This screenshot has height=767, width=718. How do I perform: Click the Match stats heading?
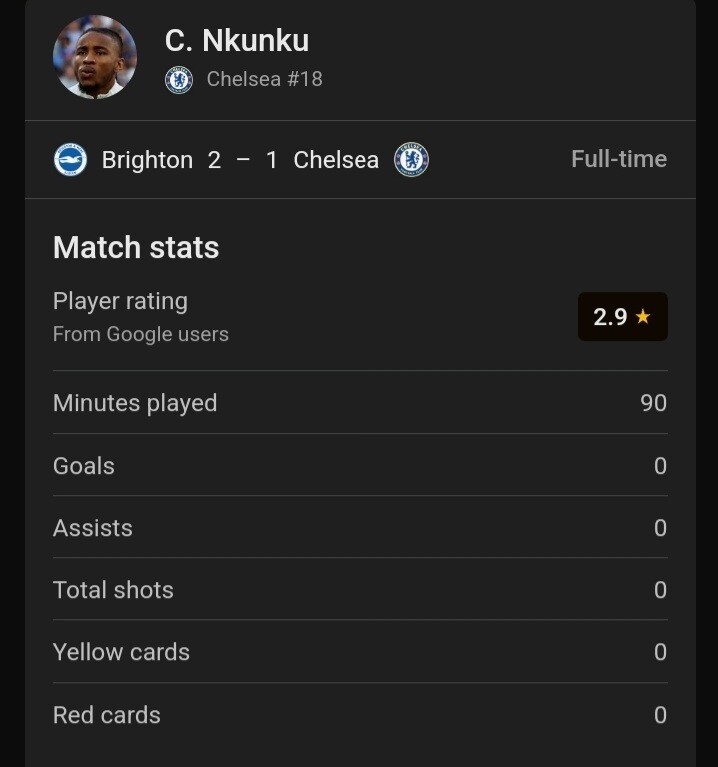136,248
